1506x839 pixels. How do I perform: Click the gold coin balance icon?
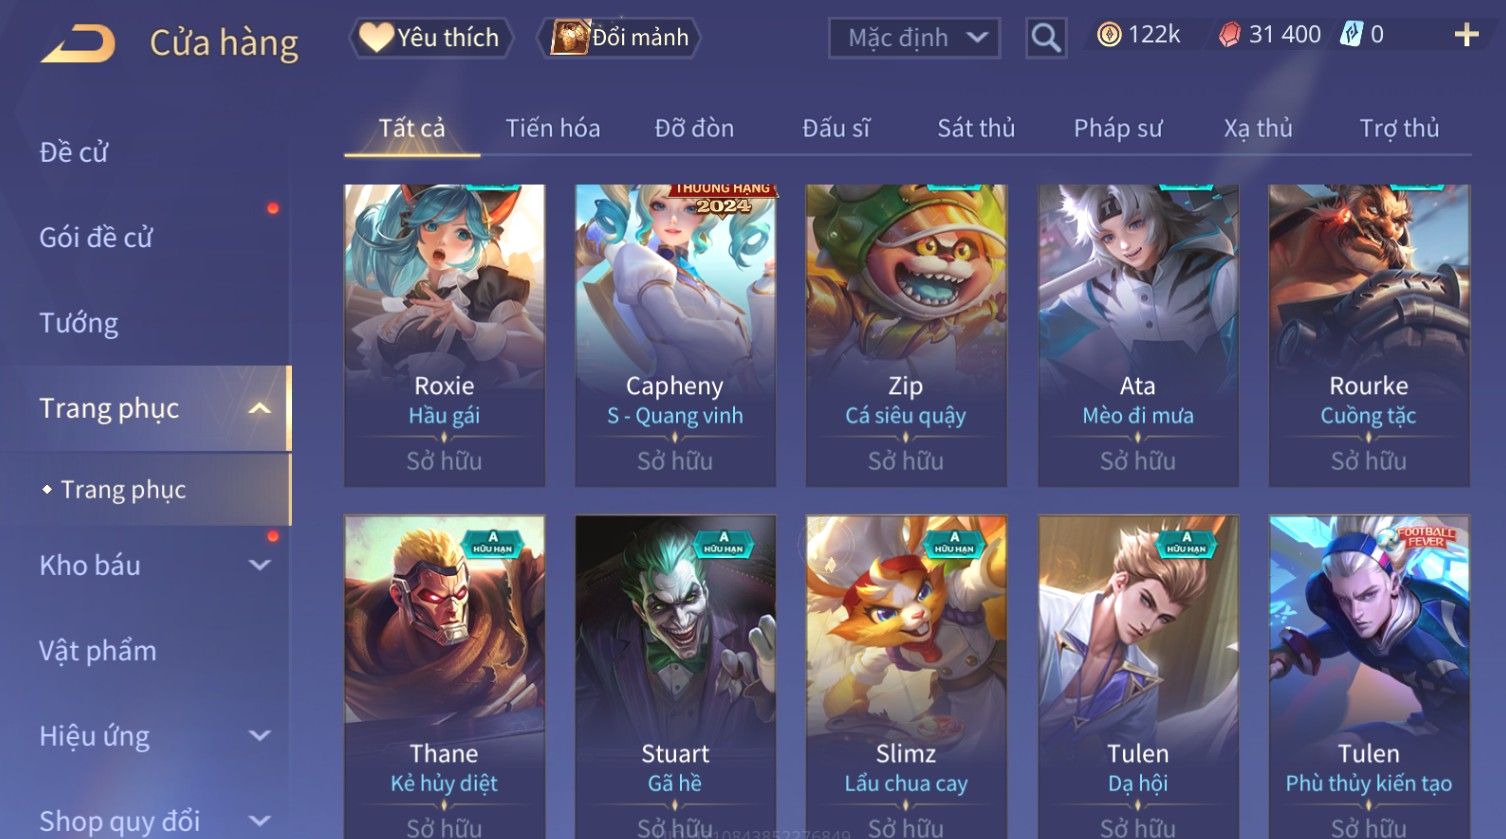1109,35
